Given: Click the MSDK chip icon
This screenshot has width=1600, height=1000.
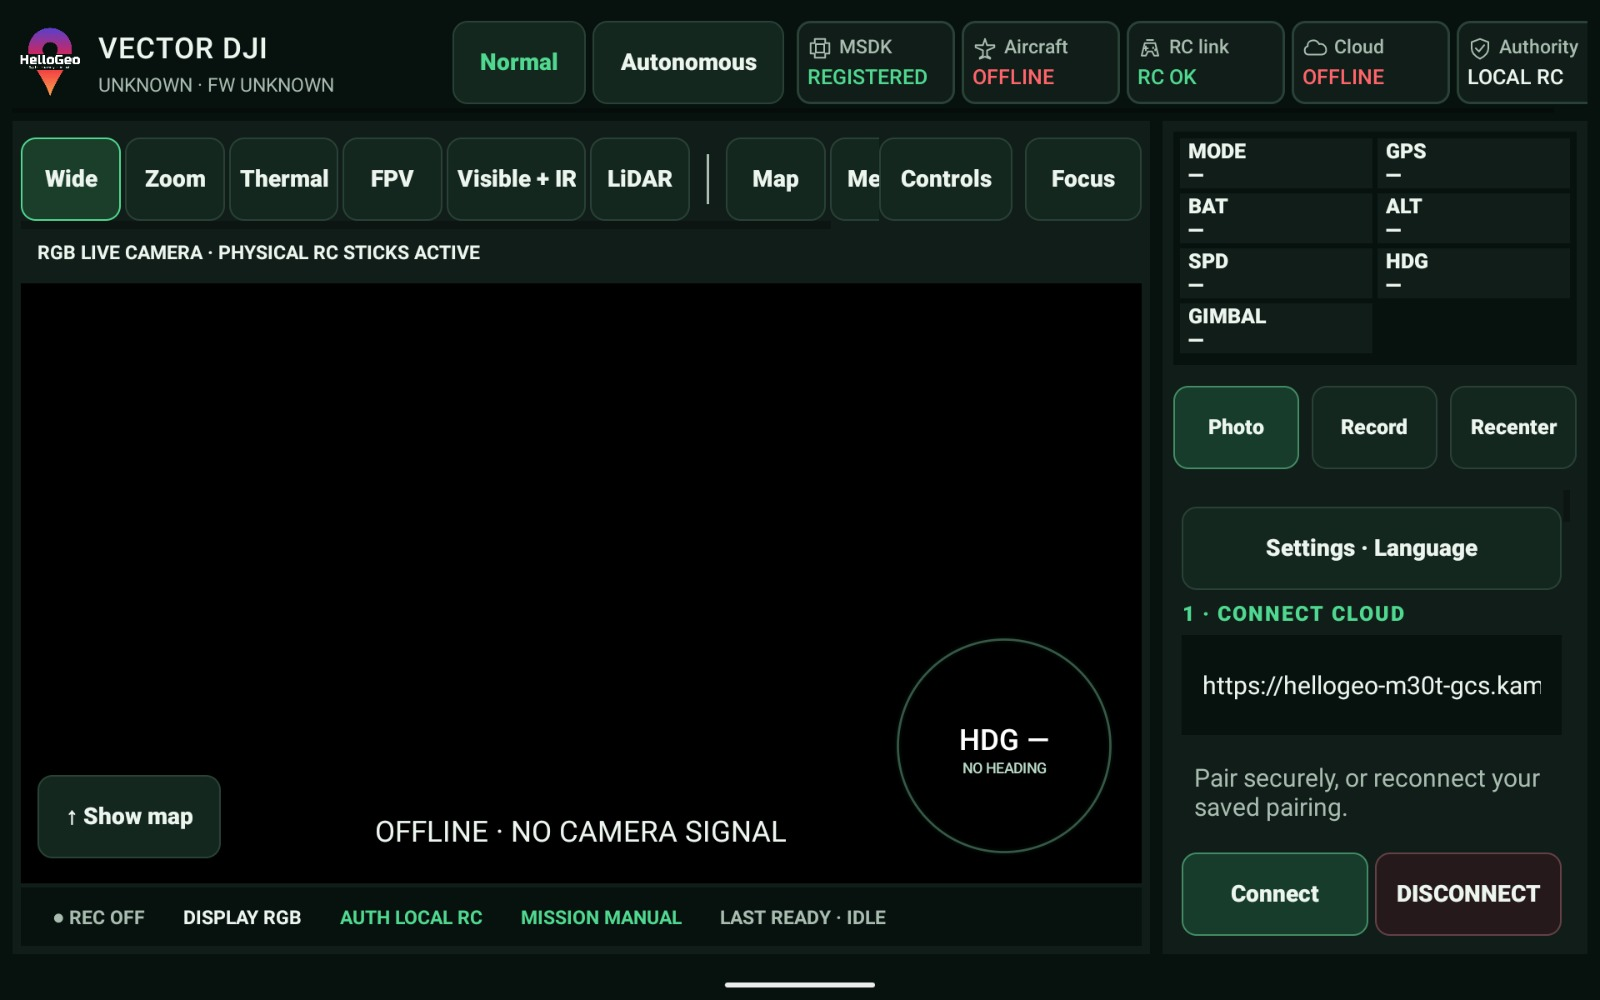Looking at the screenshot, I should pos(819,48).
